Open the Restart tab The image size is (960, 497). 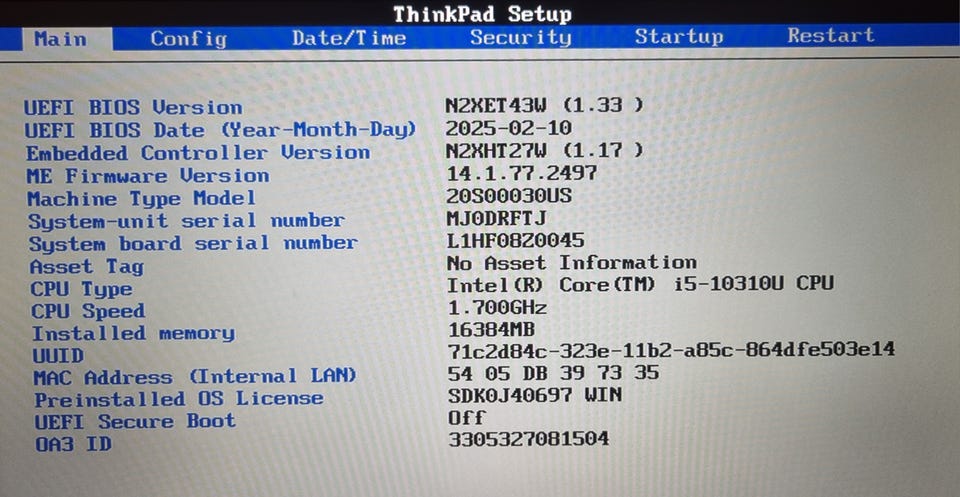[x=831, y=36]
